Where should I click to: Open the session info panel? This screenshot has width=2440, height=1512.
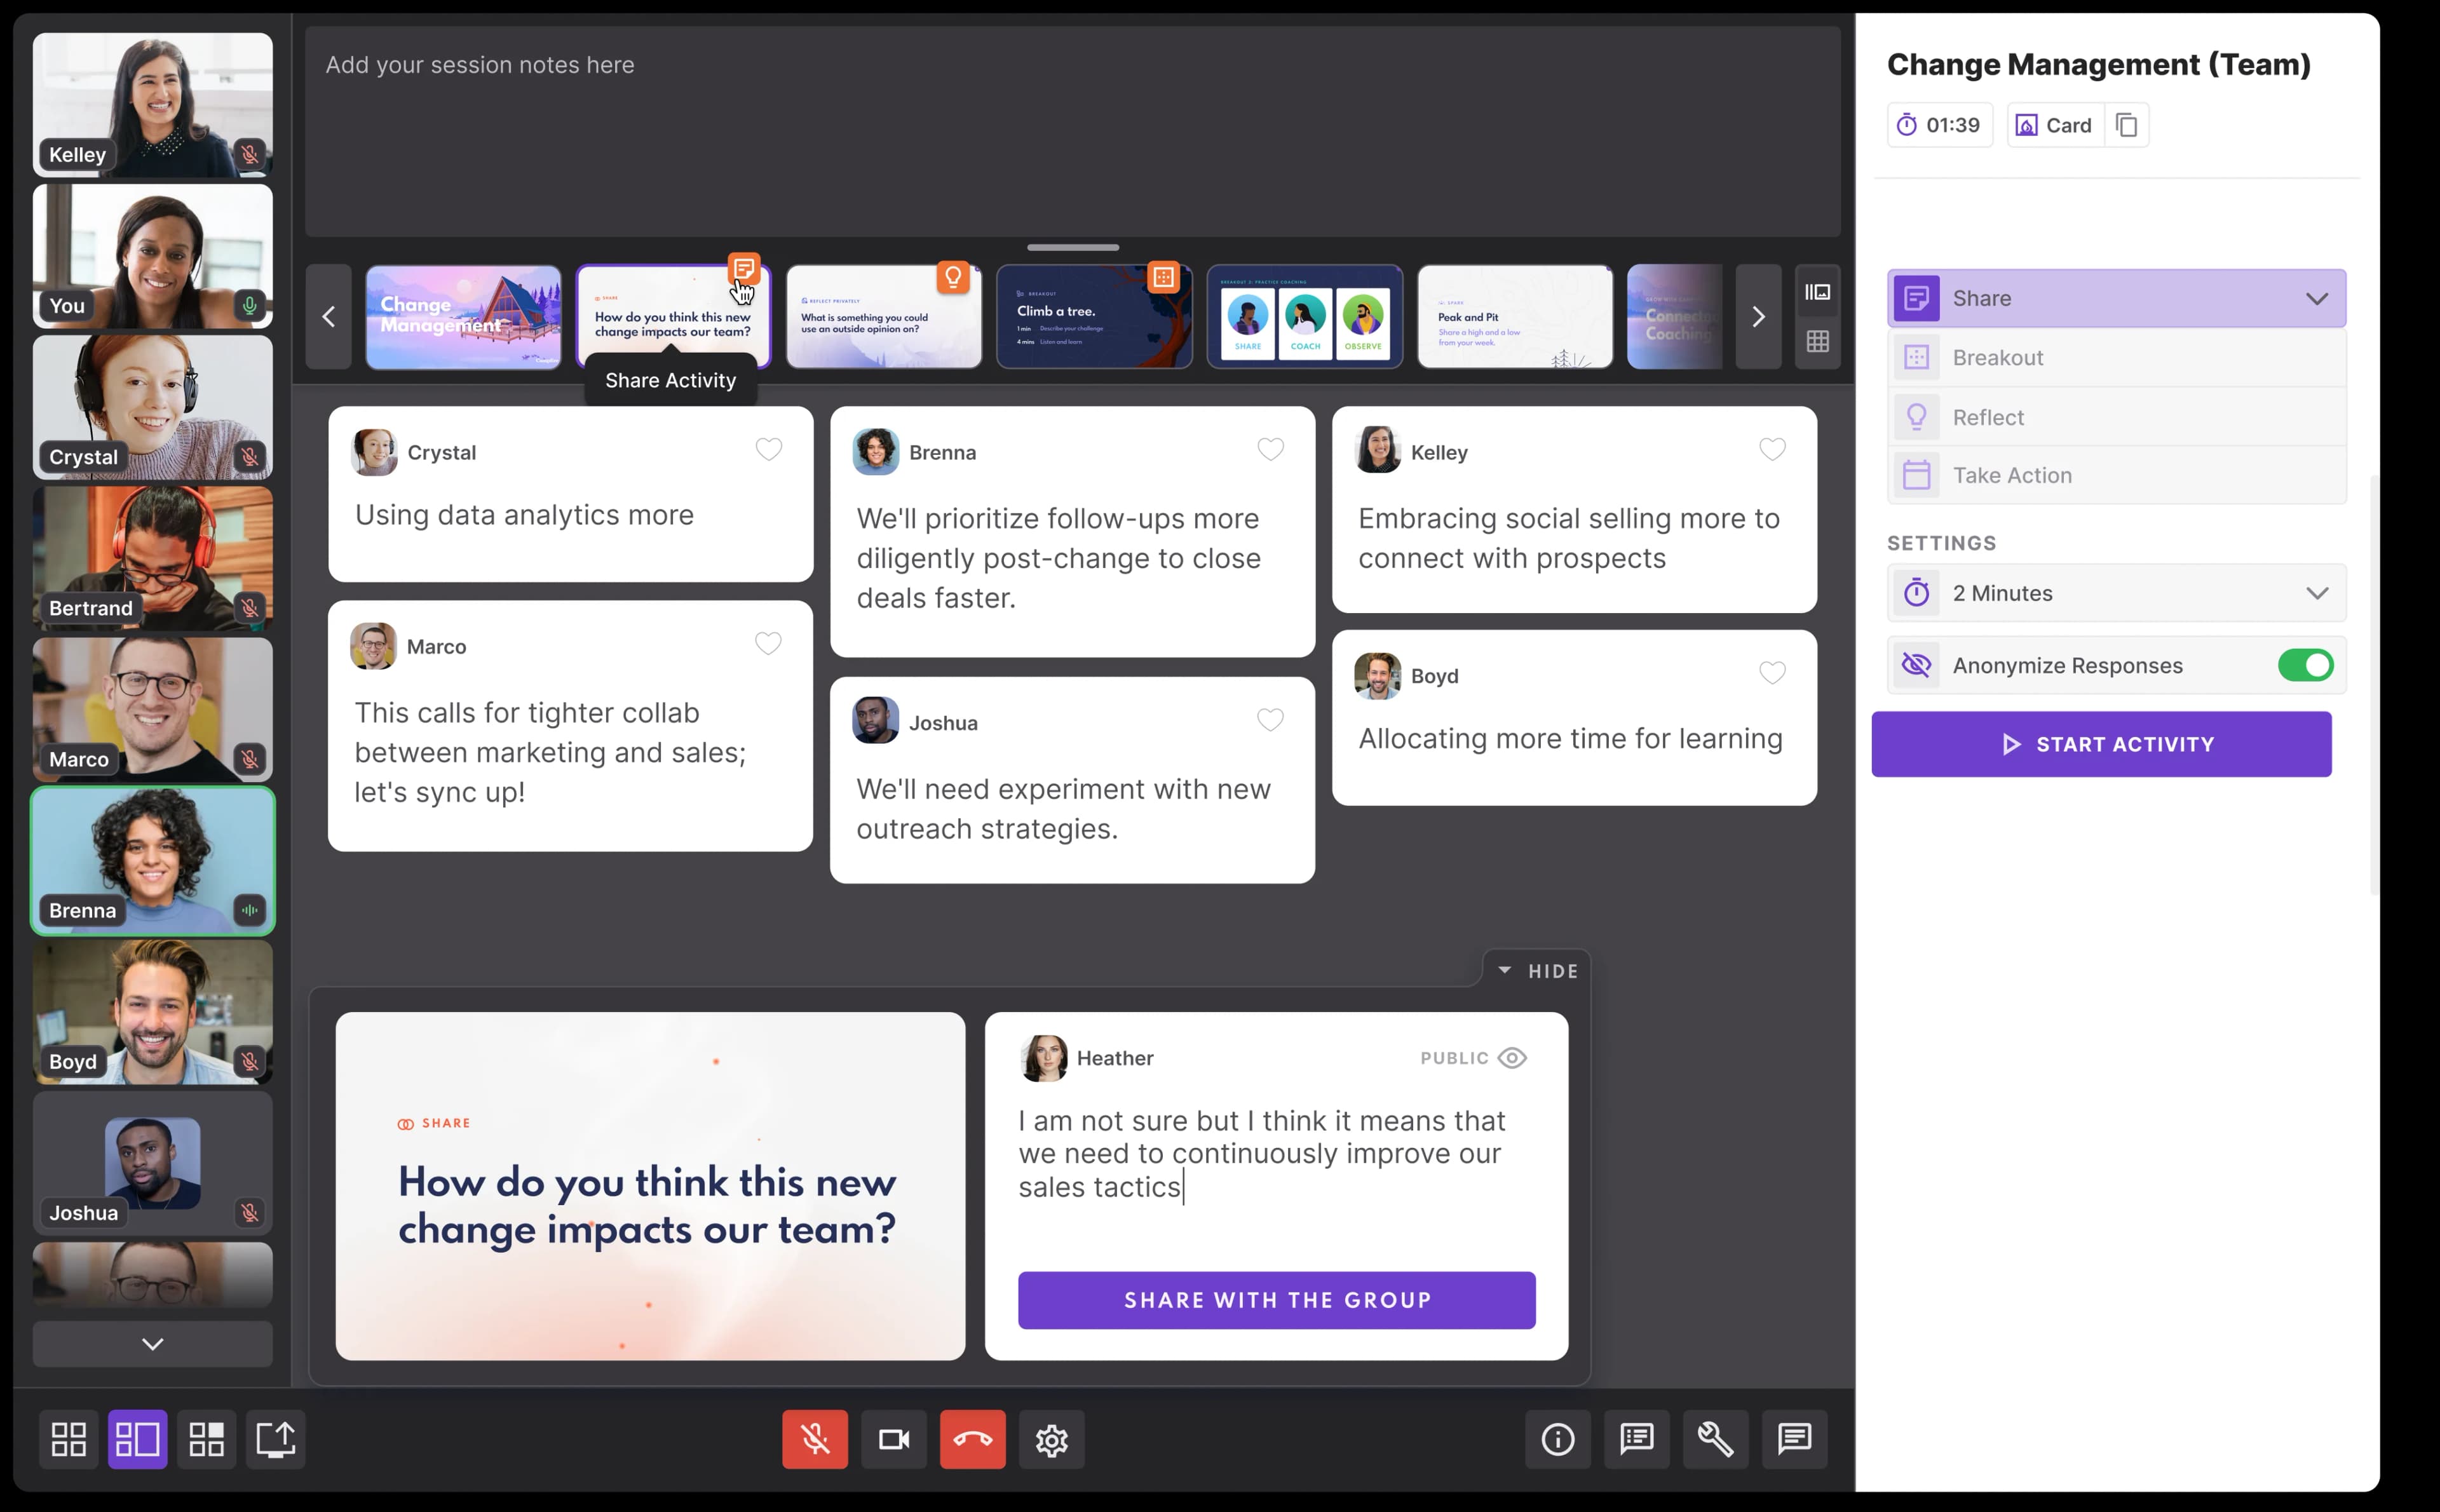(1557, 1439)
